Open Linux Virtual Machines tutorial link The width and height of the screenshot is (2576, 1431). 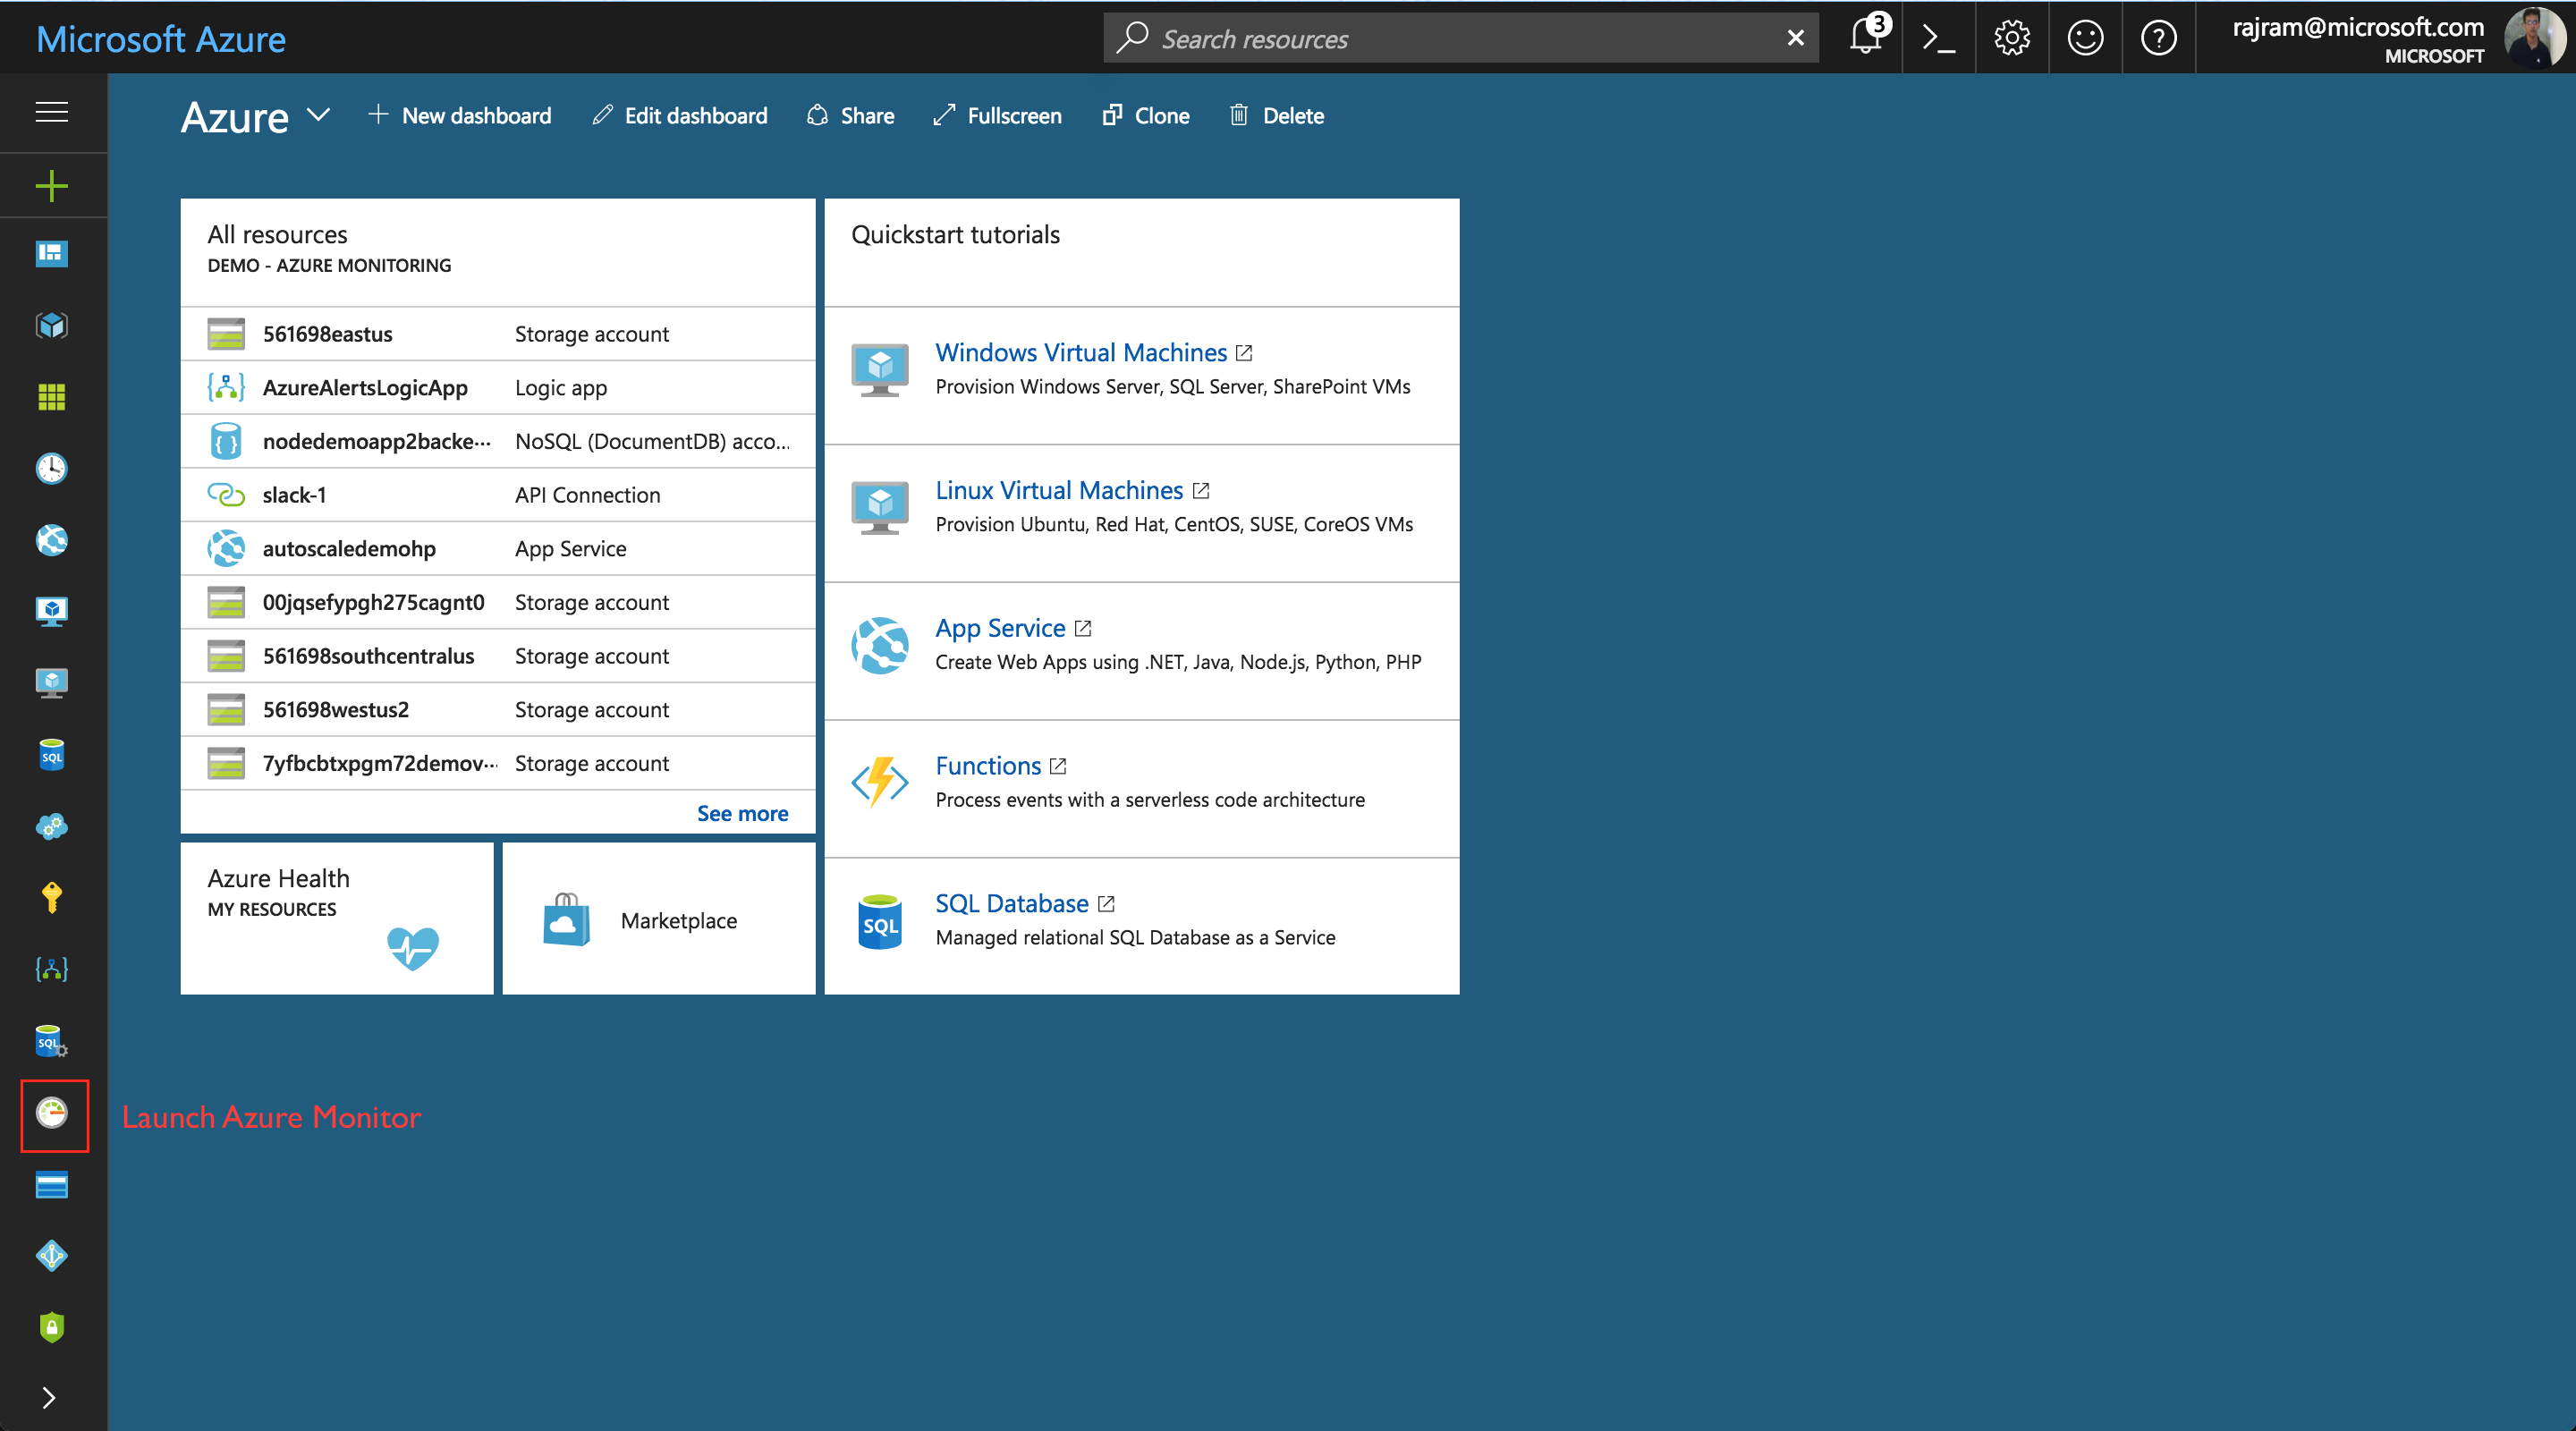pos(1059,490)
